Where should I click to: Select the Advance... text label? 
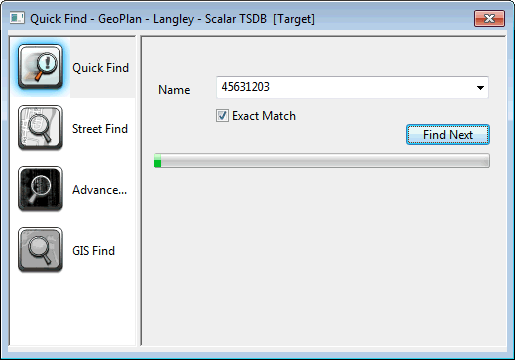click(99, 190)
